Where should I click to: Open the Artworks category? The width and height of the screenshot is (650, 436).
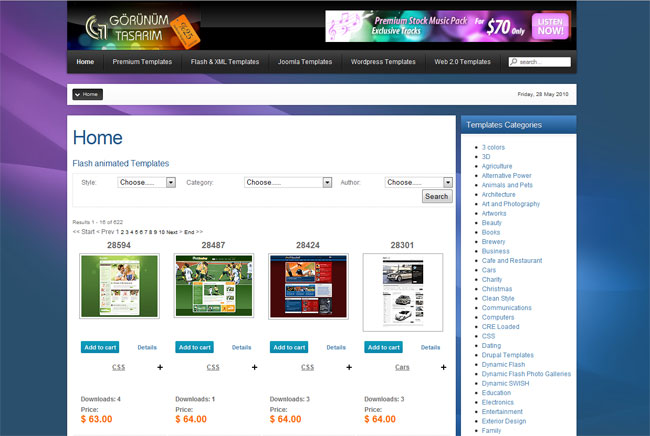pos(494,213)
